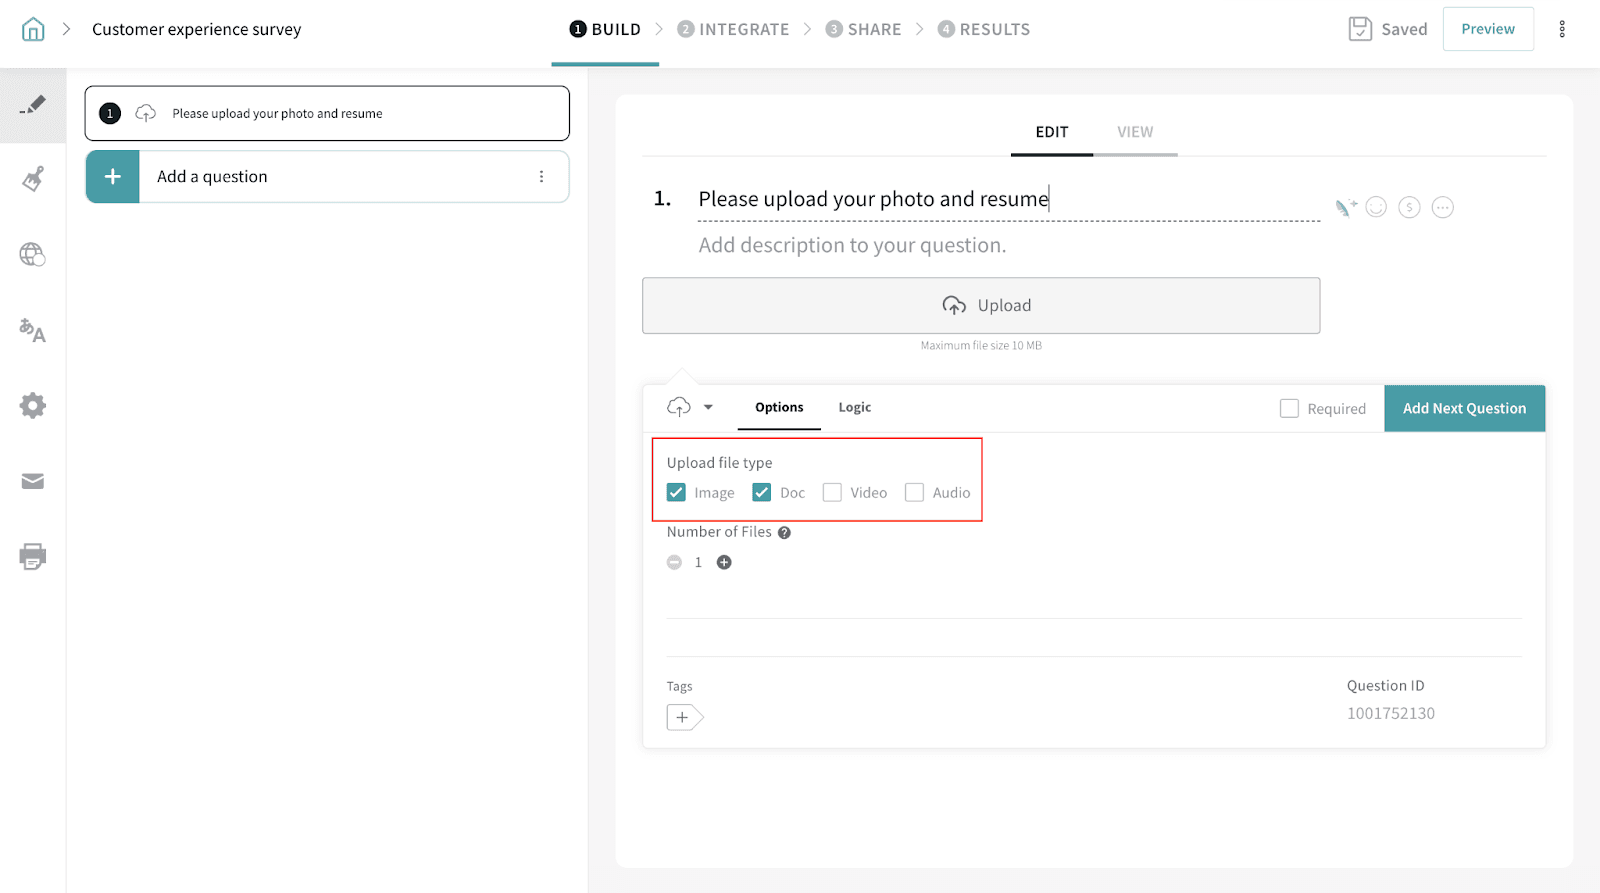Click the printer icon in left sidebar
Image resolution: width=1600 pixels, height=893 pixels.
tap(33, 556)
